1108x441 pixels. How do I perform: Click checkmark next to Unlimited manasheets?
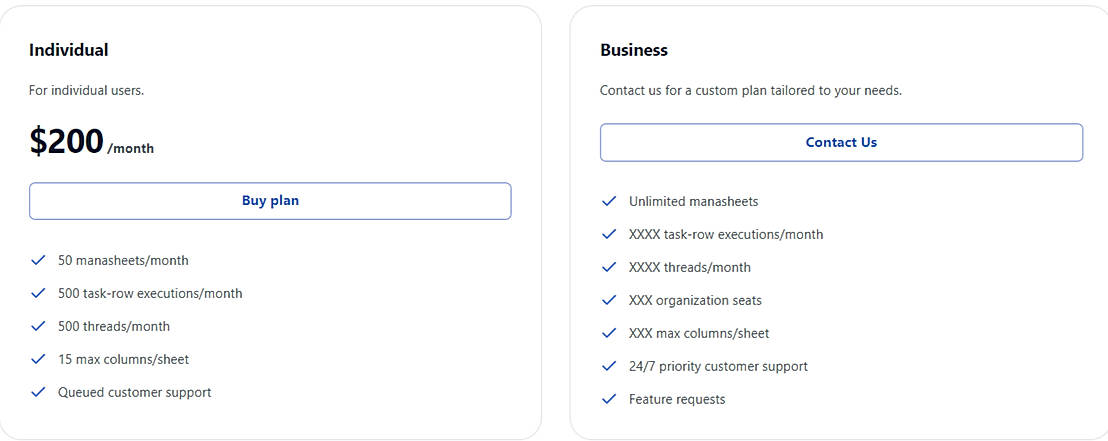click(609, 201)
